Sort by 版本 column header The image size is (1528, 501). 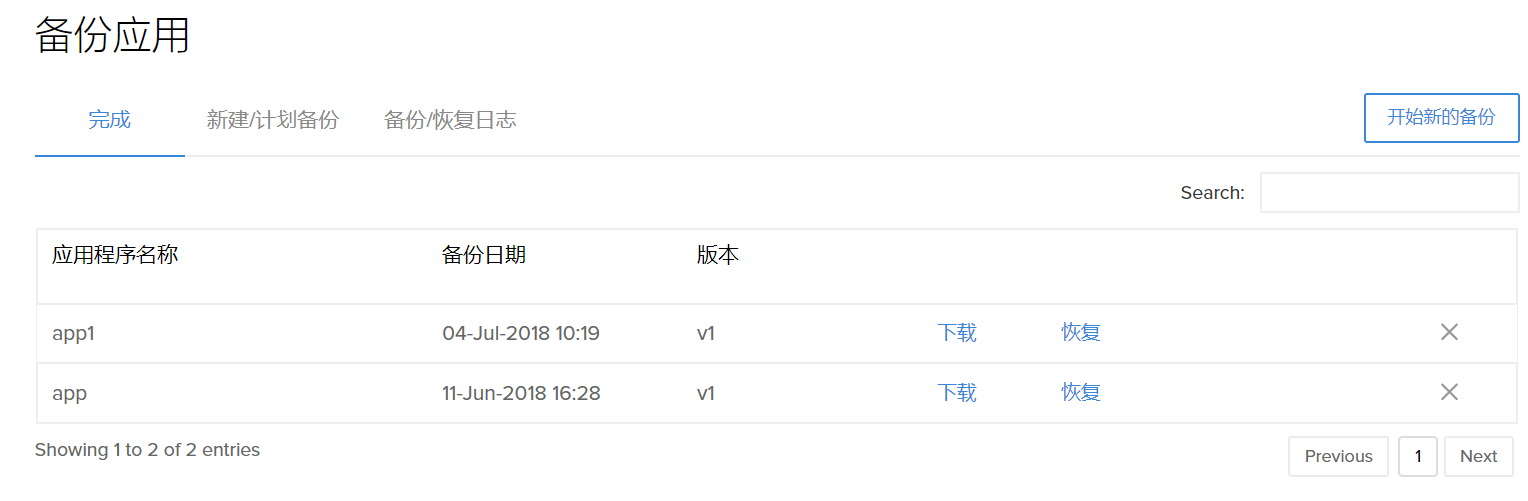[x=718, y=256]
